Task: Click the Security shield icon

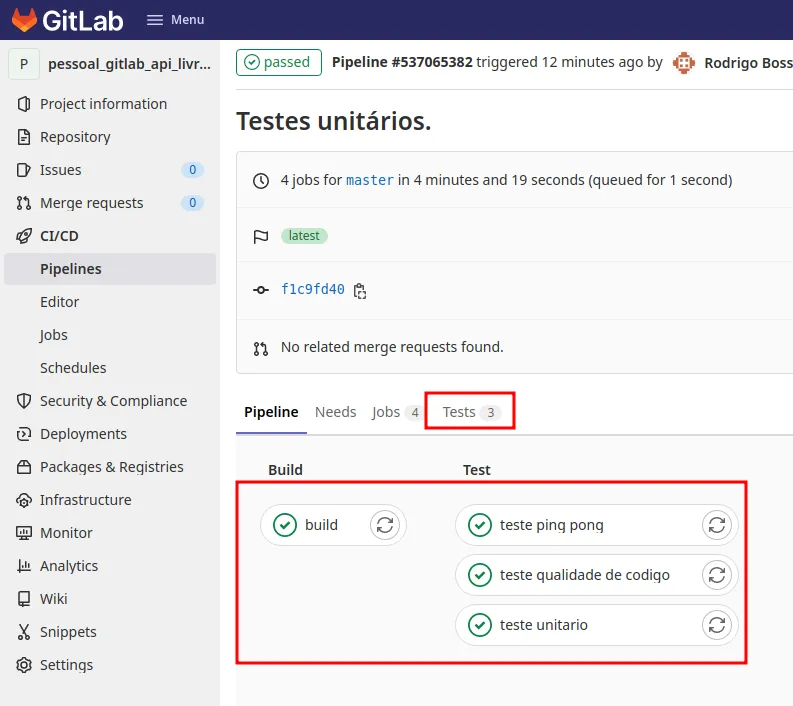Action: pyautogui.click(x=24, y=401)
